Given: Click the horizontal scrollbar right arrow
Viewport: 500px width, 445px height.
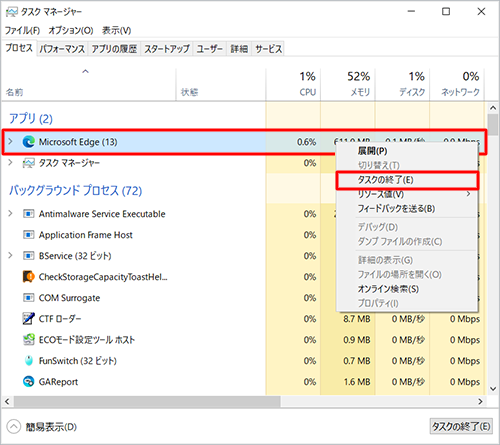Looking at the screenshot, I should click(x=480, y=401).
